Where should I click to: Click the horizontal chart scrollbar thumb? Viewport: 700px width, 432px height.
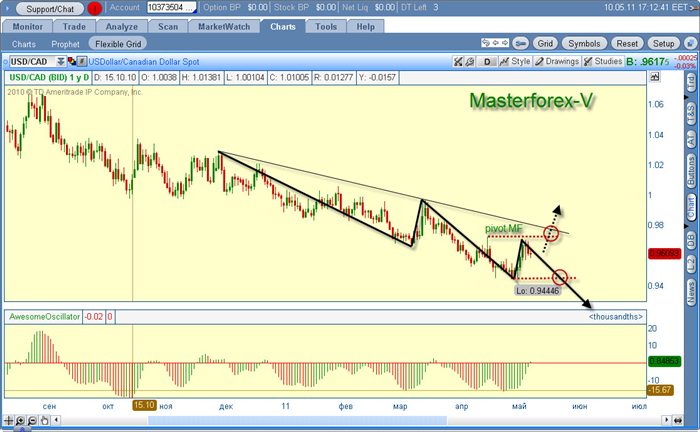297,420
